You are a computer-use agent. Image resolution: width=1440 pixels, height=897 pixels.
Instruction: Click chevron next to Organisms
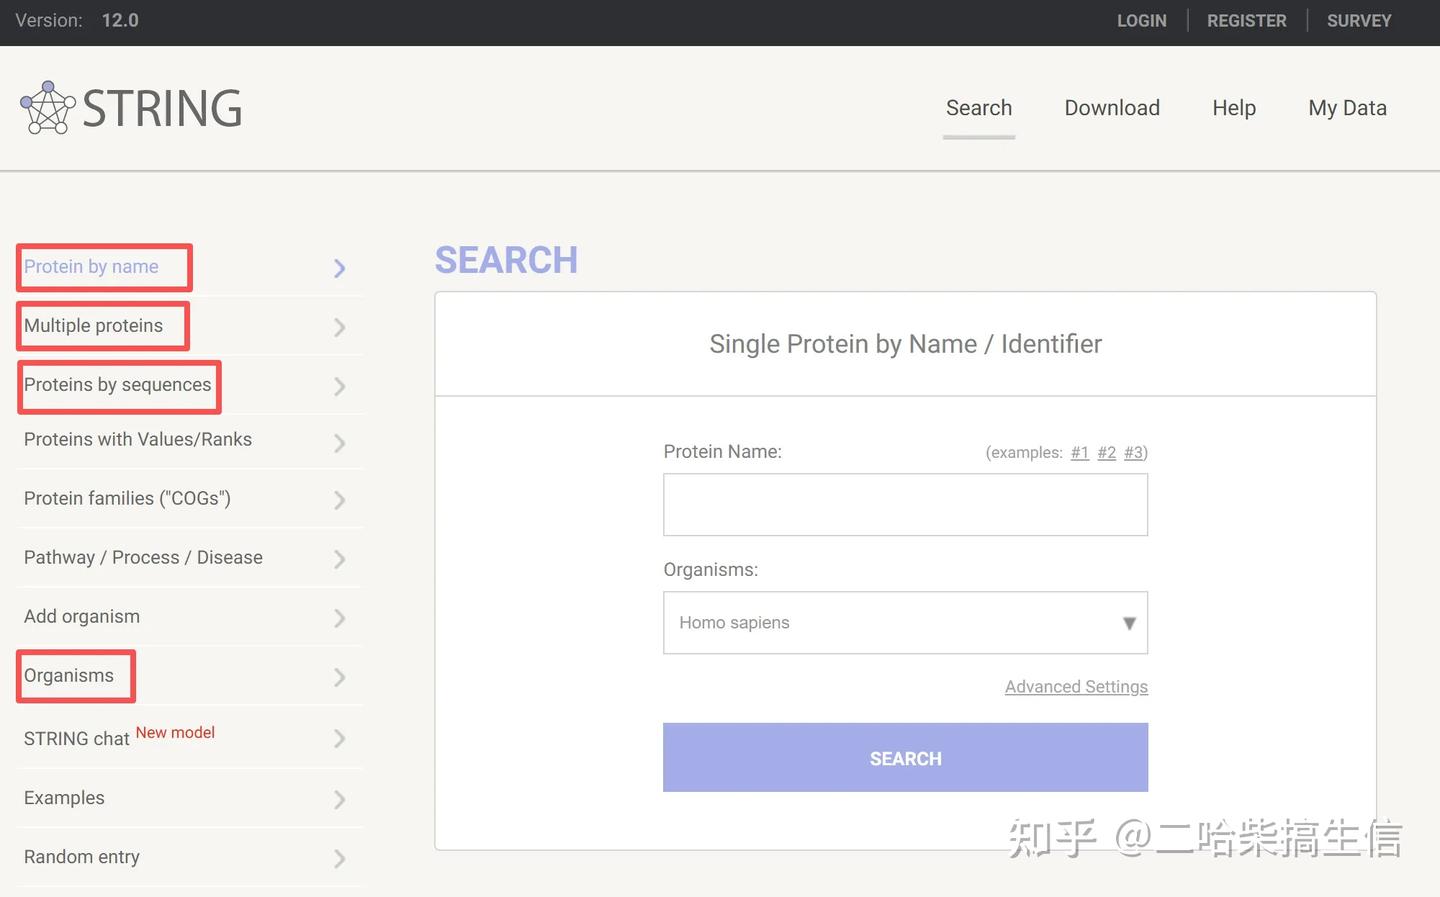[x=340, y=677]
